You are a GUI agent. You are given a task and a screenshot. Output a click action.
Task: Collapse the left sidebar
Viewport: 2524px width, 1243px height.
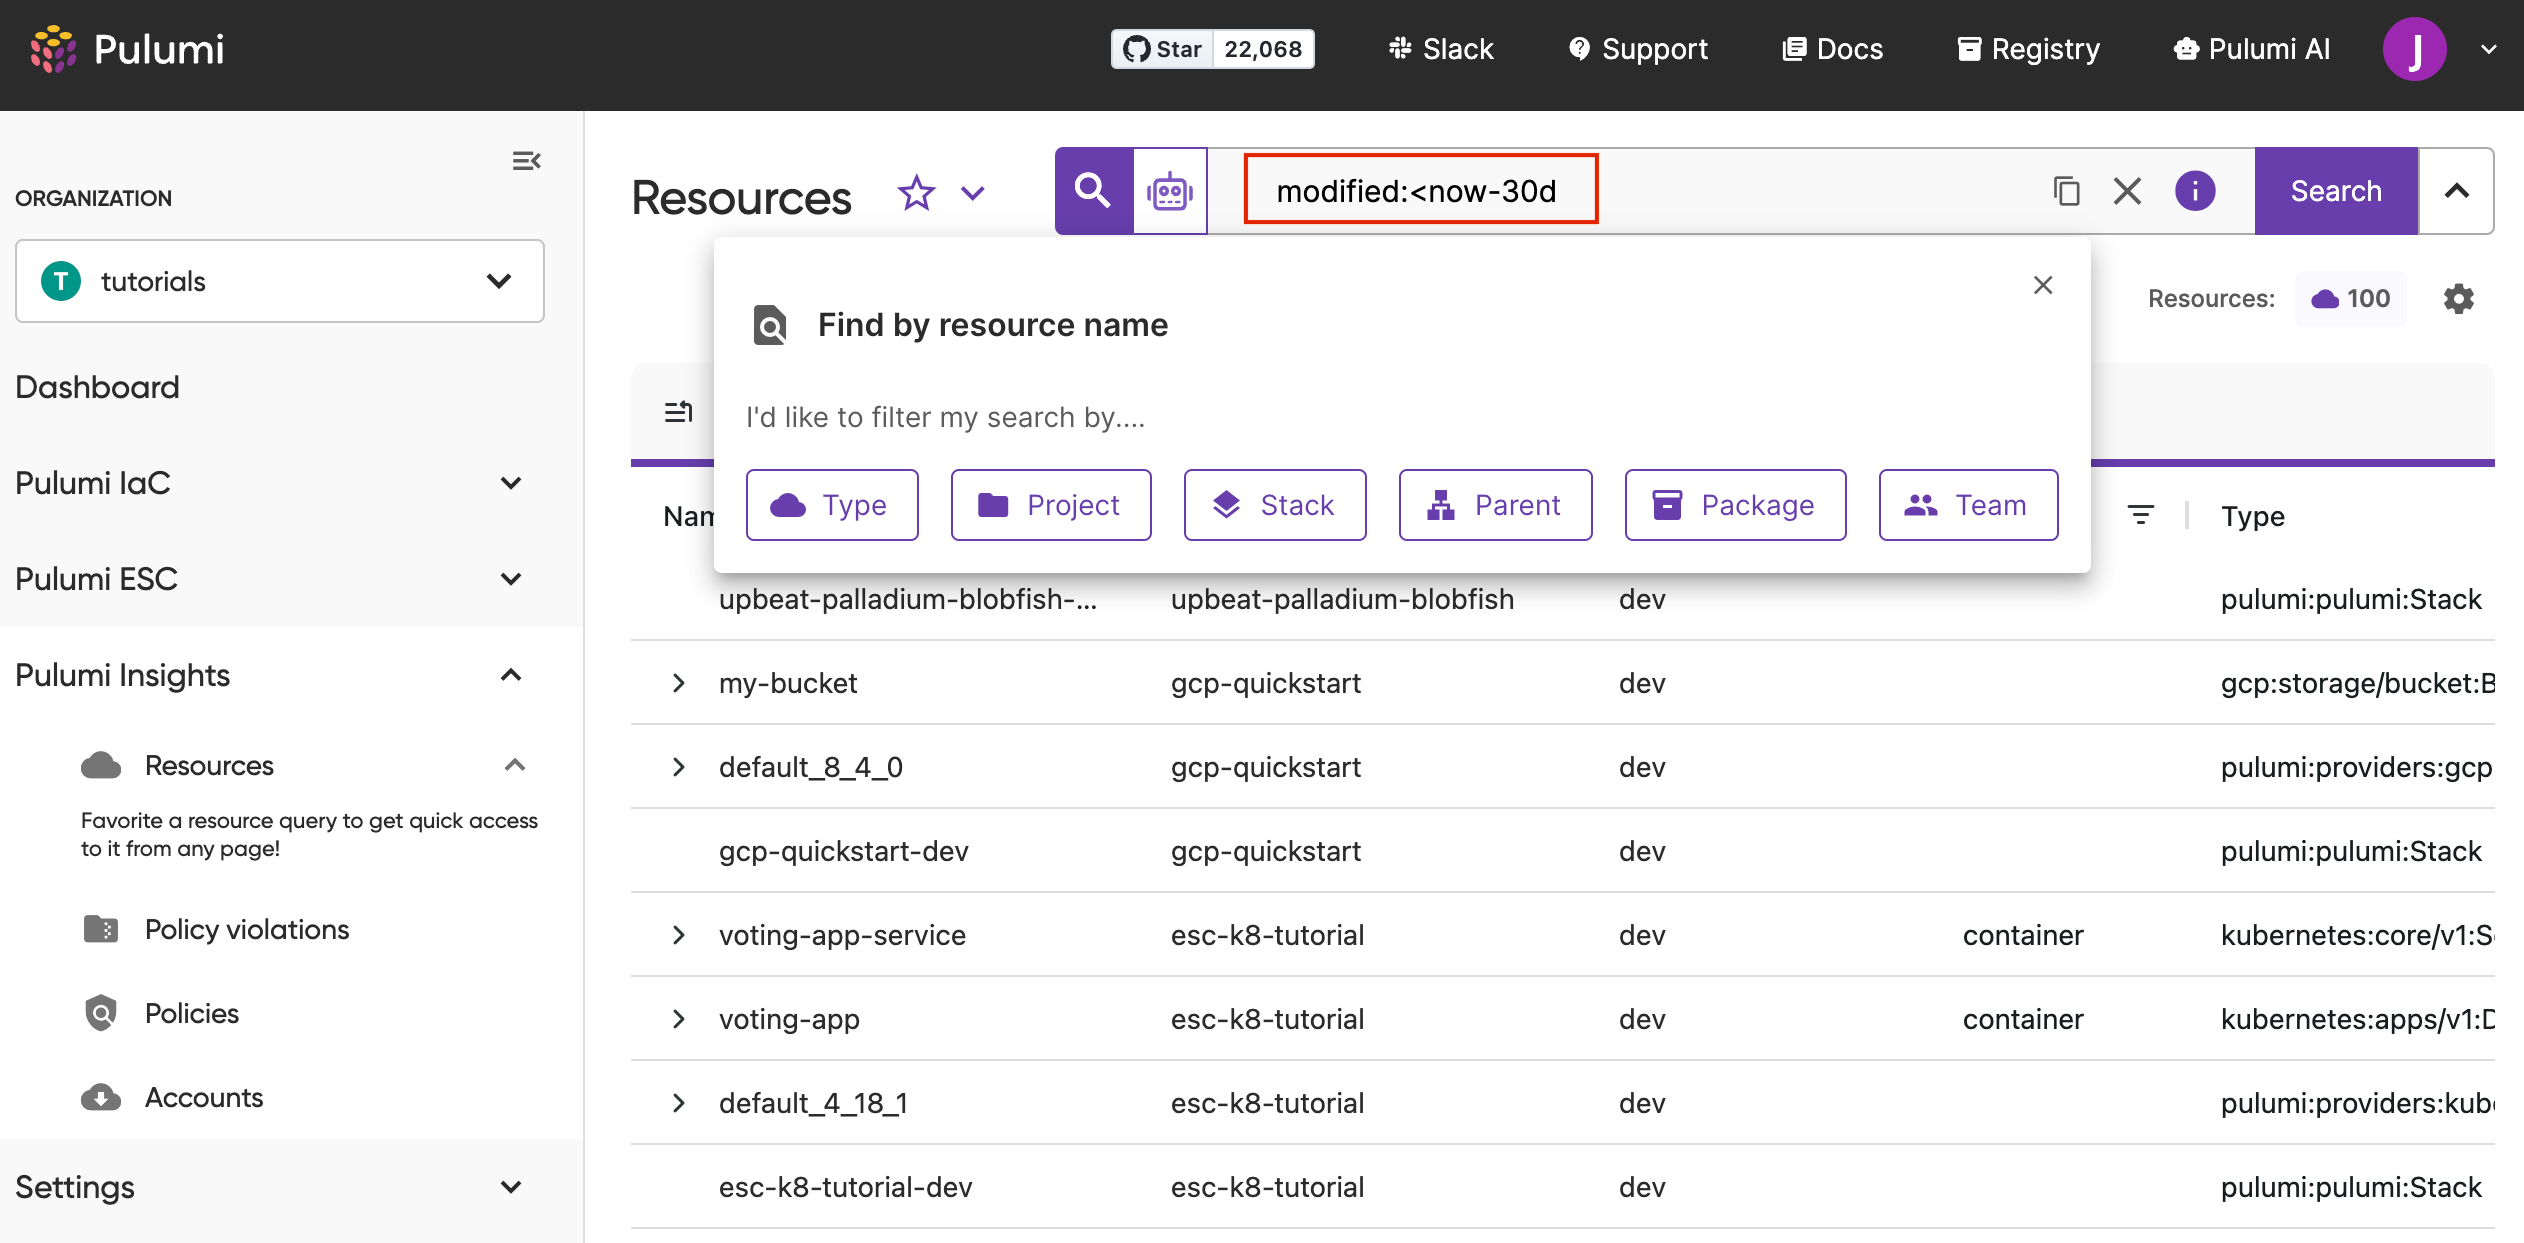(x=527, y=160)
